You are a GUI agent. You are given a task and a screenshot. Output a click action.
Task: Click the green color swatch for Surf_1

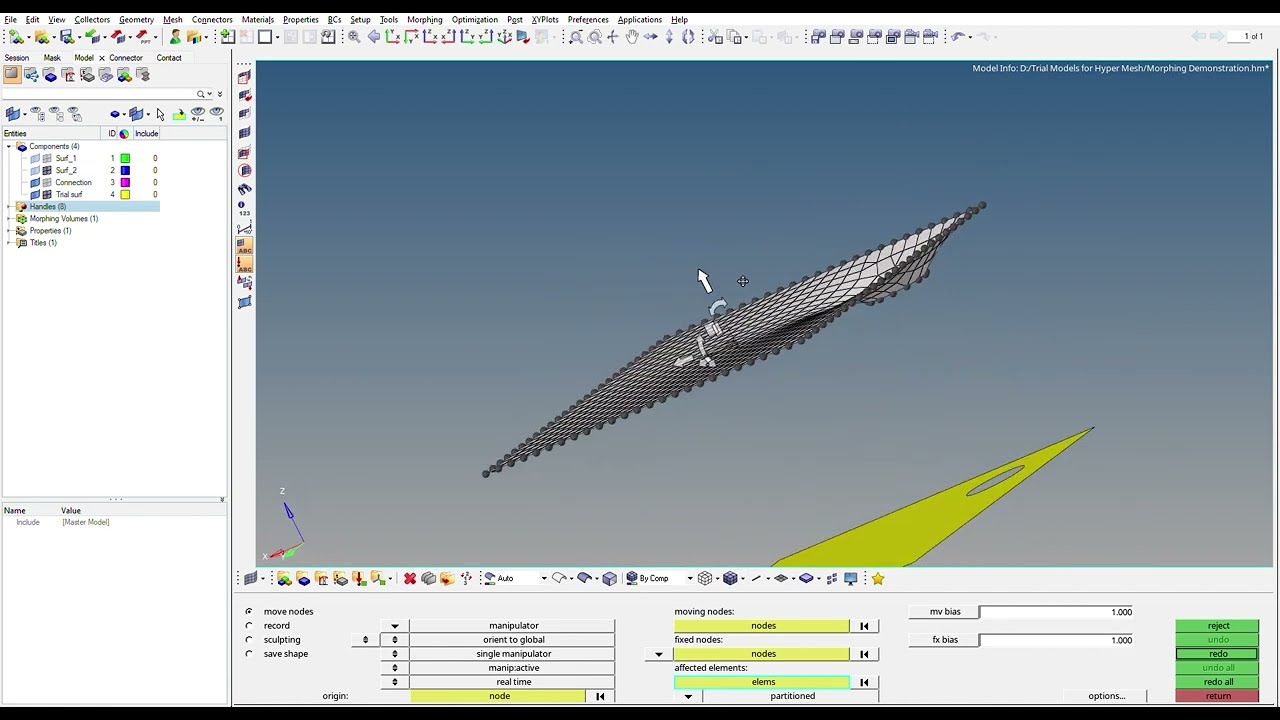[x=125, y=158]
